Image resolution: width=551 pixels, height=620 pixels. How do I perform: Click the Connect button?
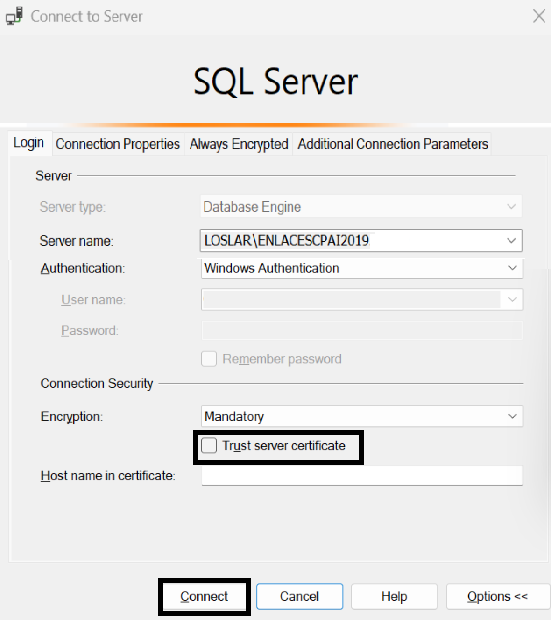point(204,596)
